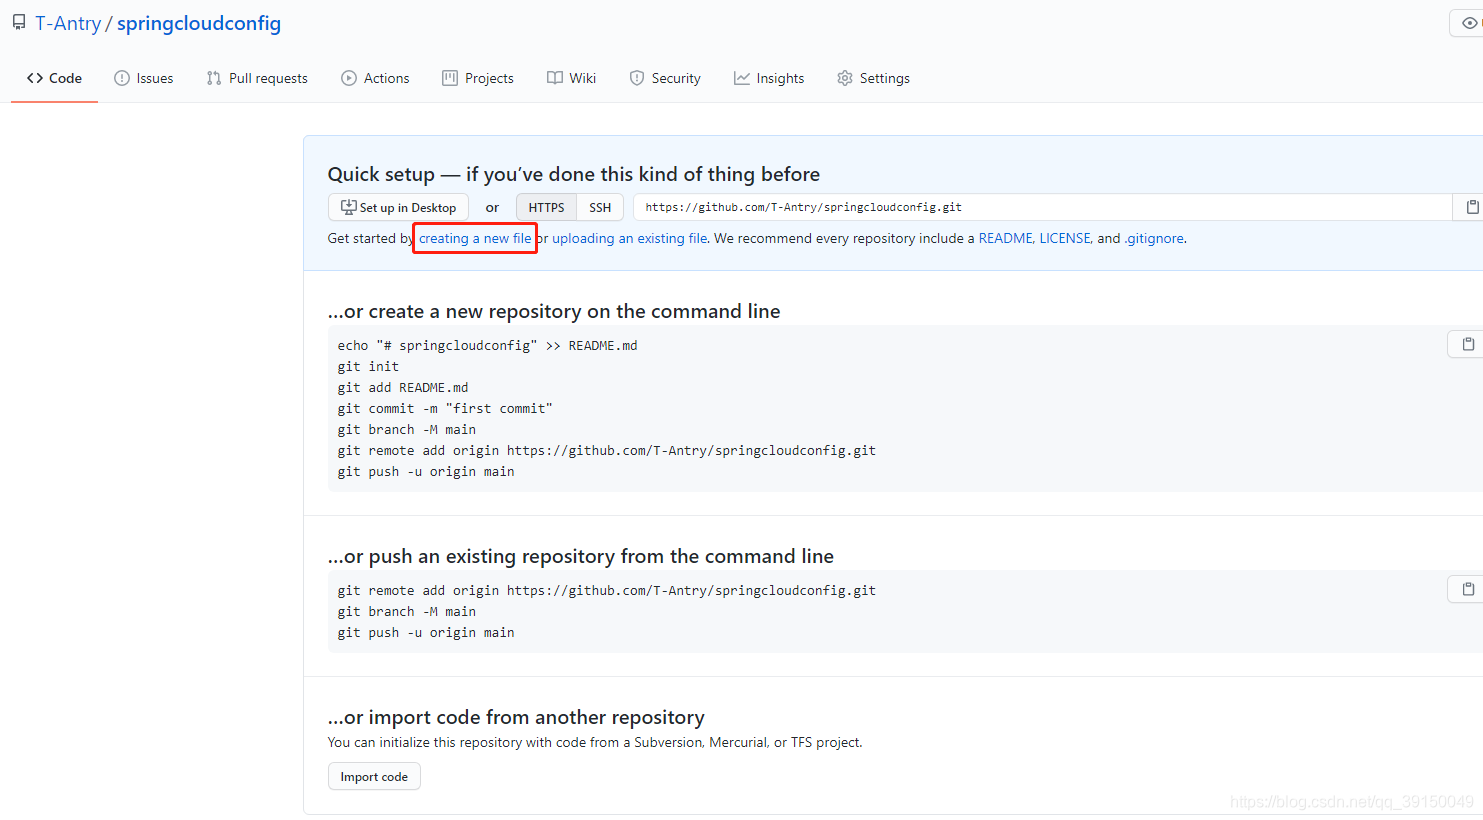
Task: Open the Wiki tab
Action: pyautogui.click(x=571, y=78)
